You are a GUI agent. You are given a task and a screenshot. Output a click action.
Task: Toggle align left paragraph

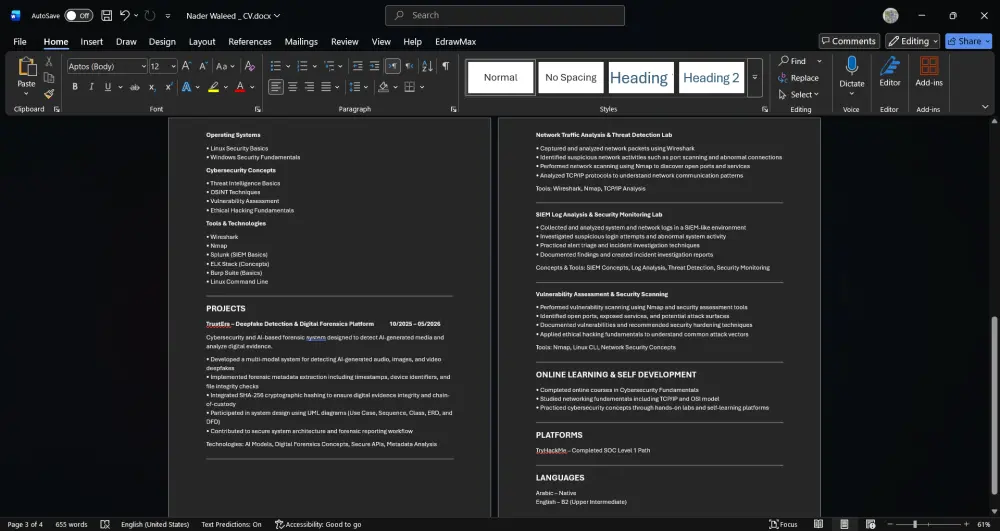(276, 87)
